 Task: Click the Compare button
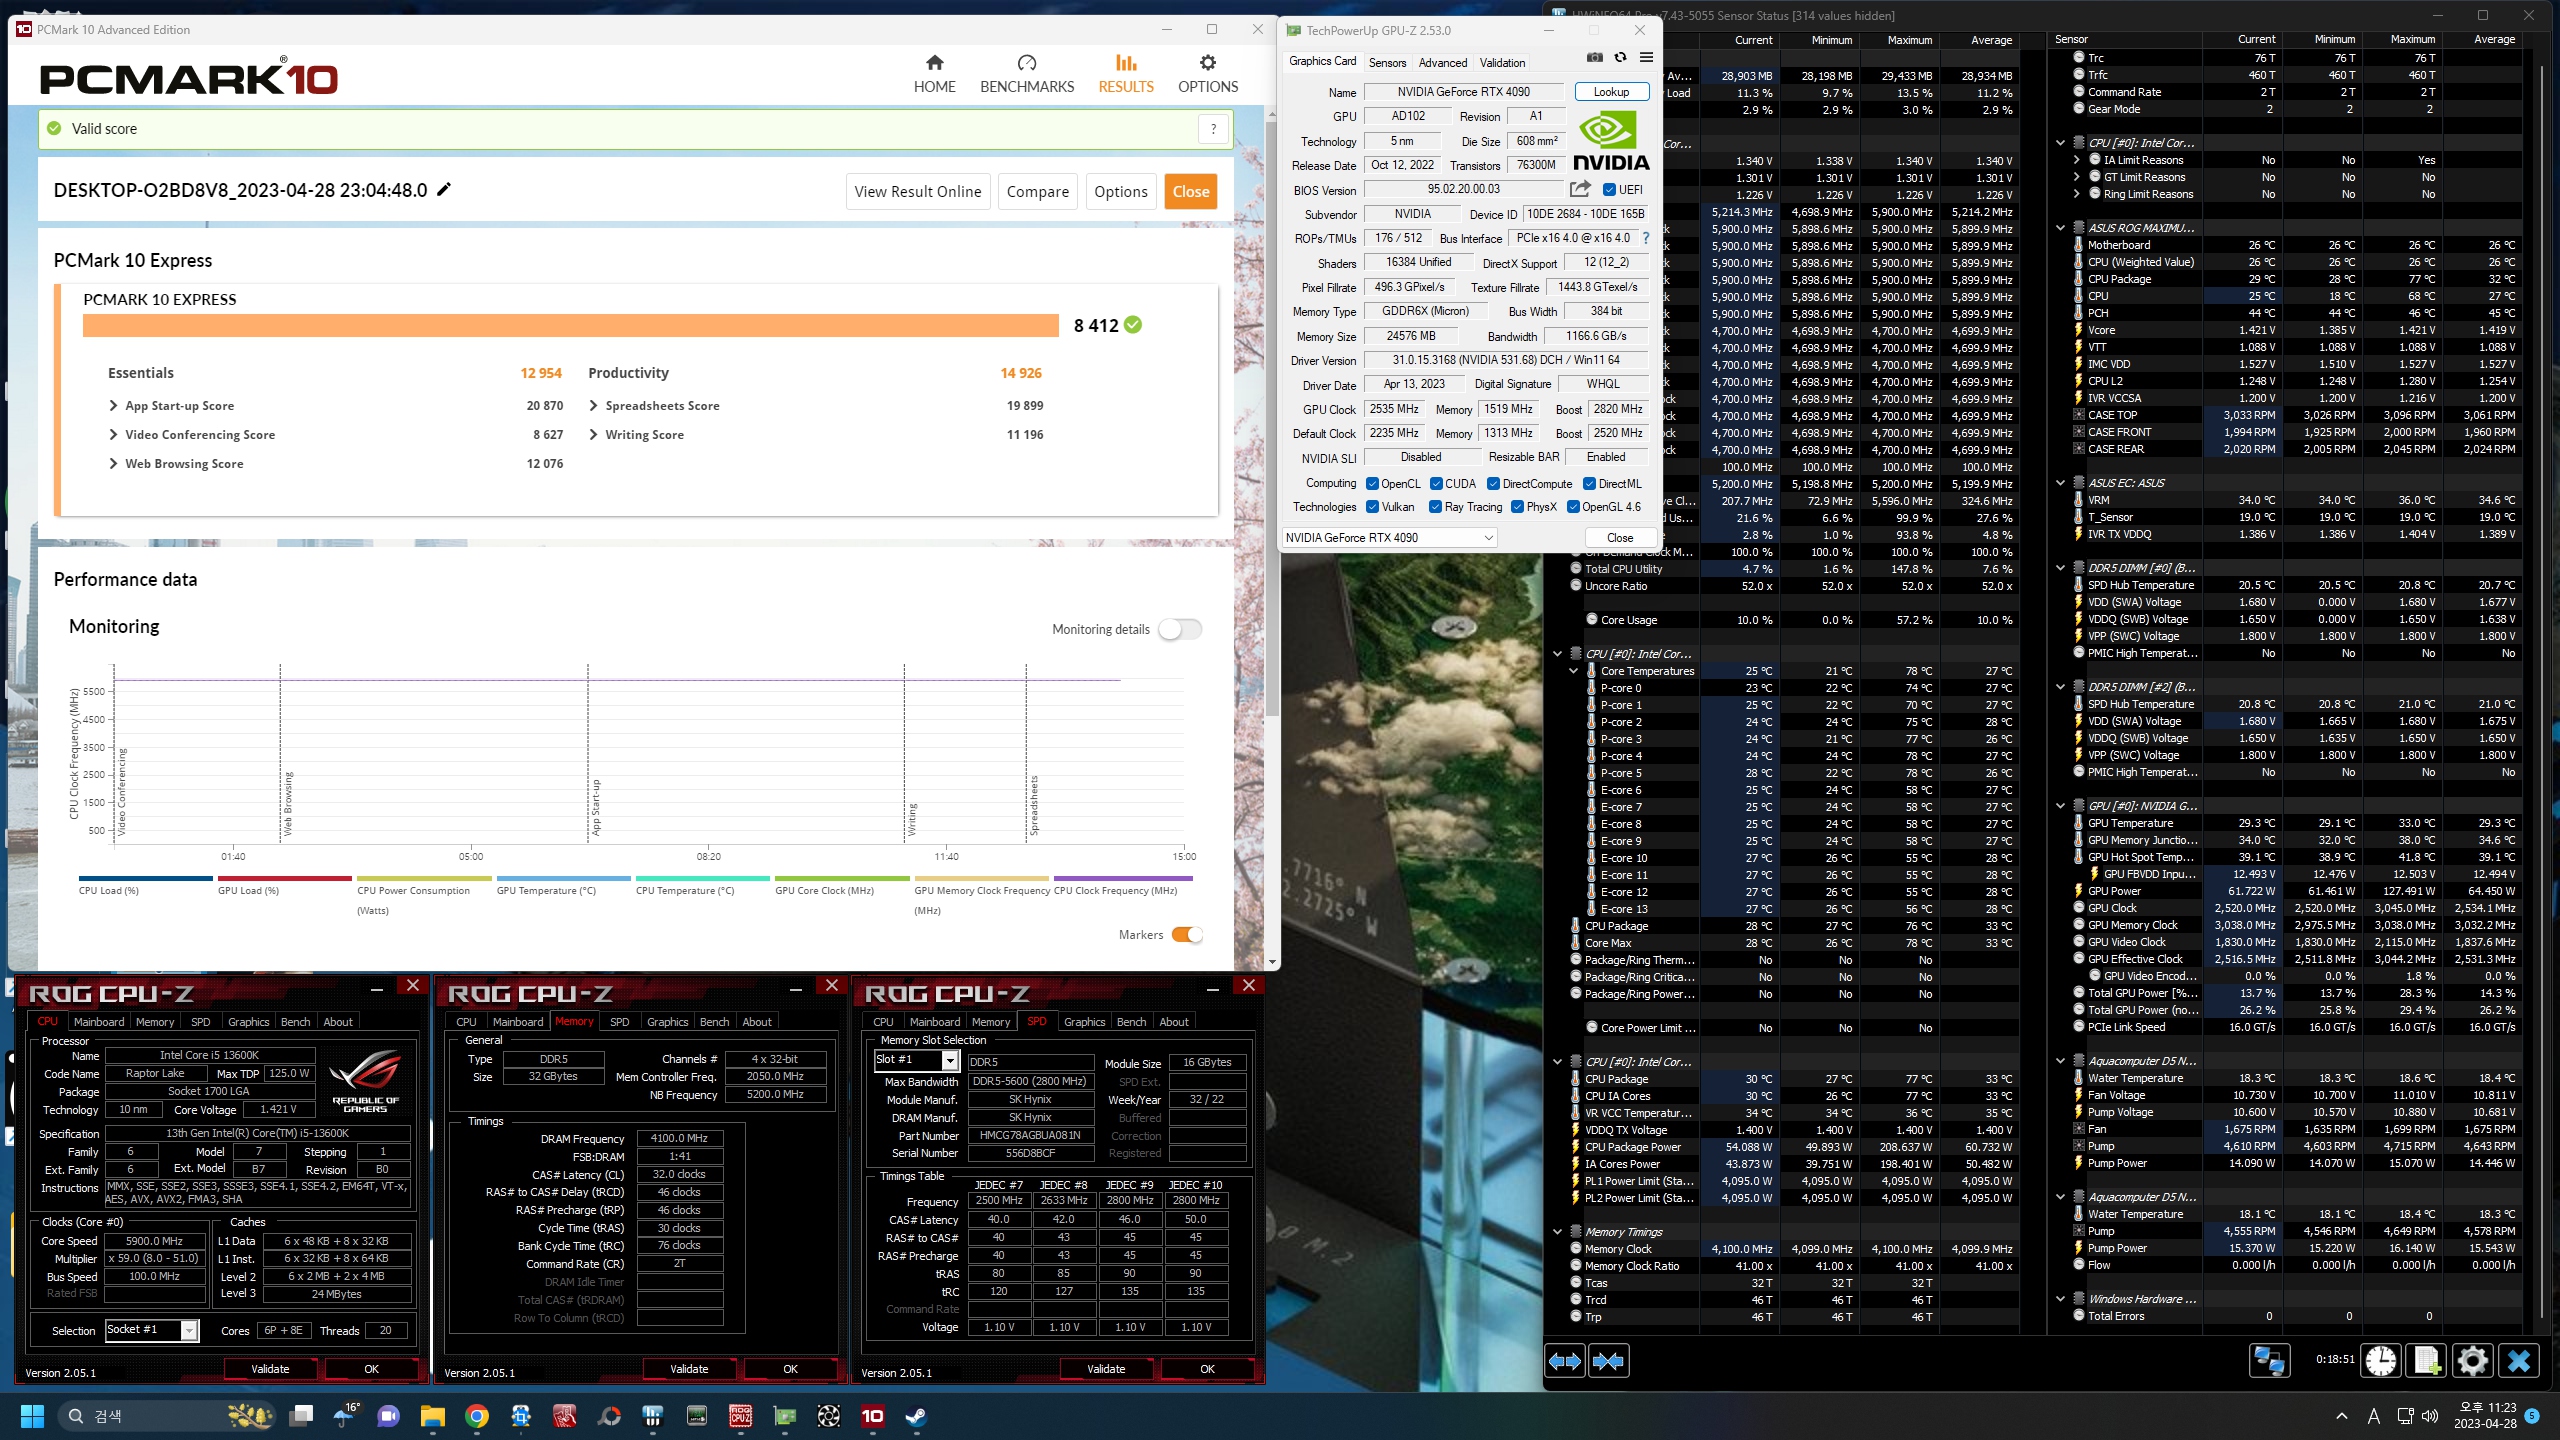click(x=1038, y=192)
